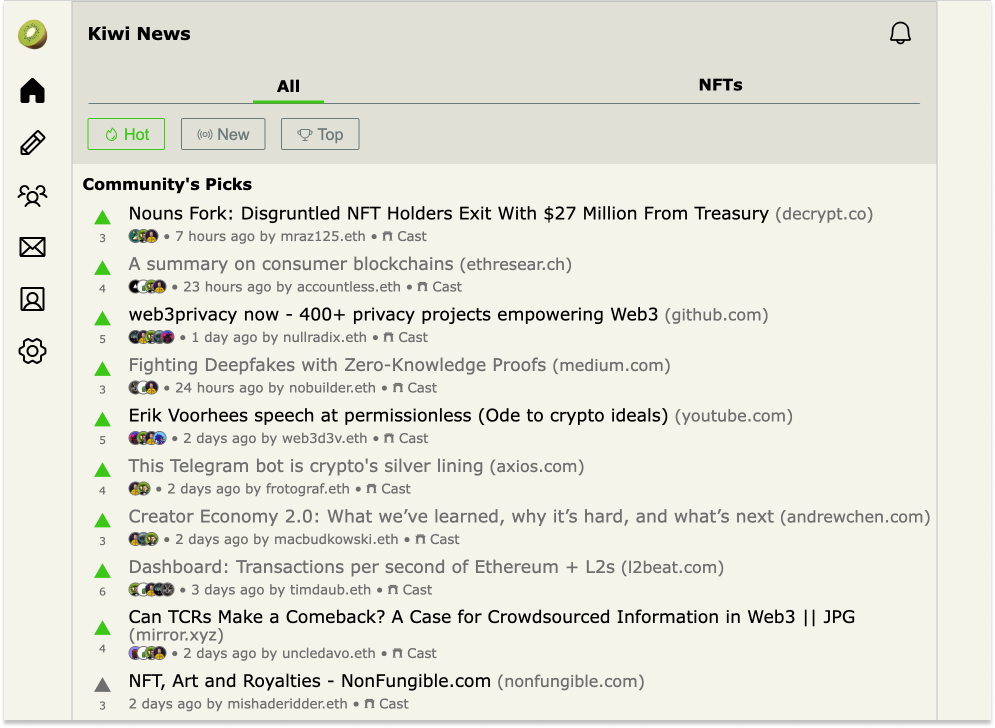Click Cast link under Nouns Fork story

405,237
